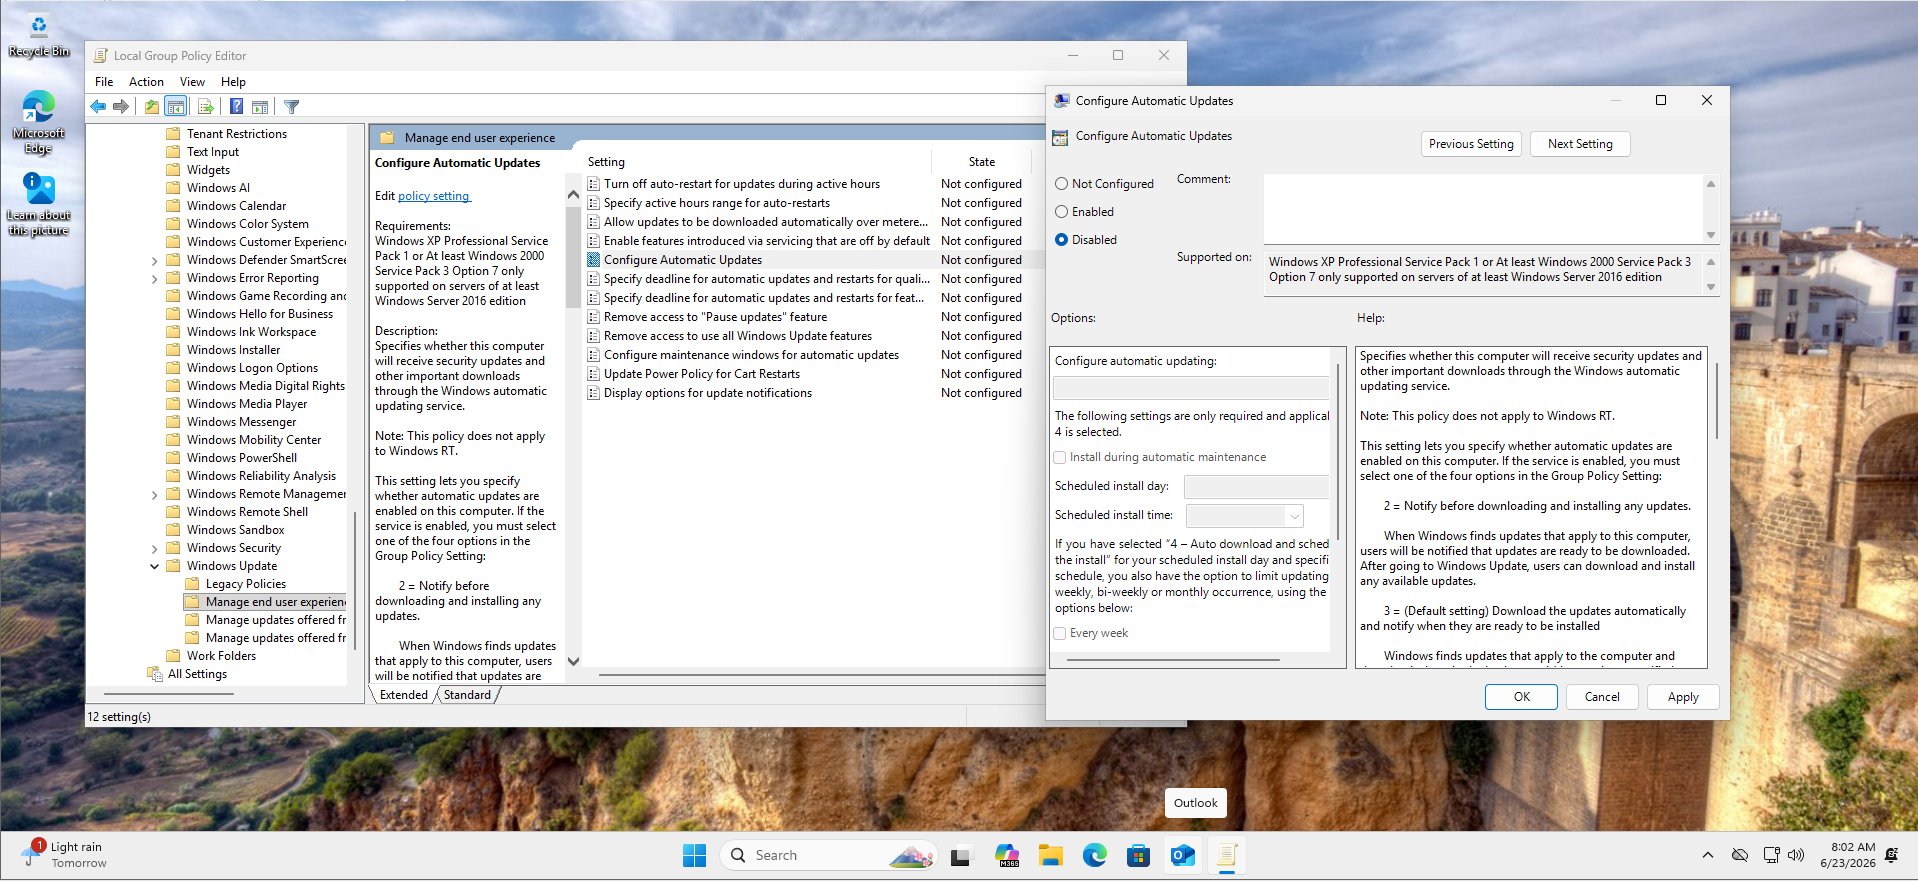Open Outlook from the taskbar
Viewport: 1918px width, 881px height.
click(1183, 856)
